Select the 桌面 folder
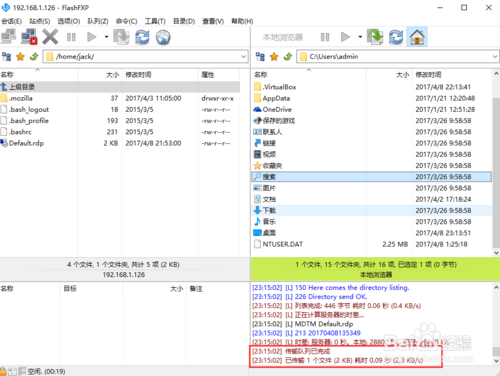This screenshot has height=376, width=500. tap(372, 233)
